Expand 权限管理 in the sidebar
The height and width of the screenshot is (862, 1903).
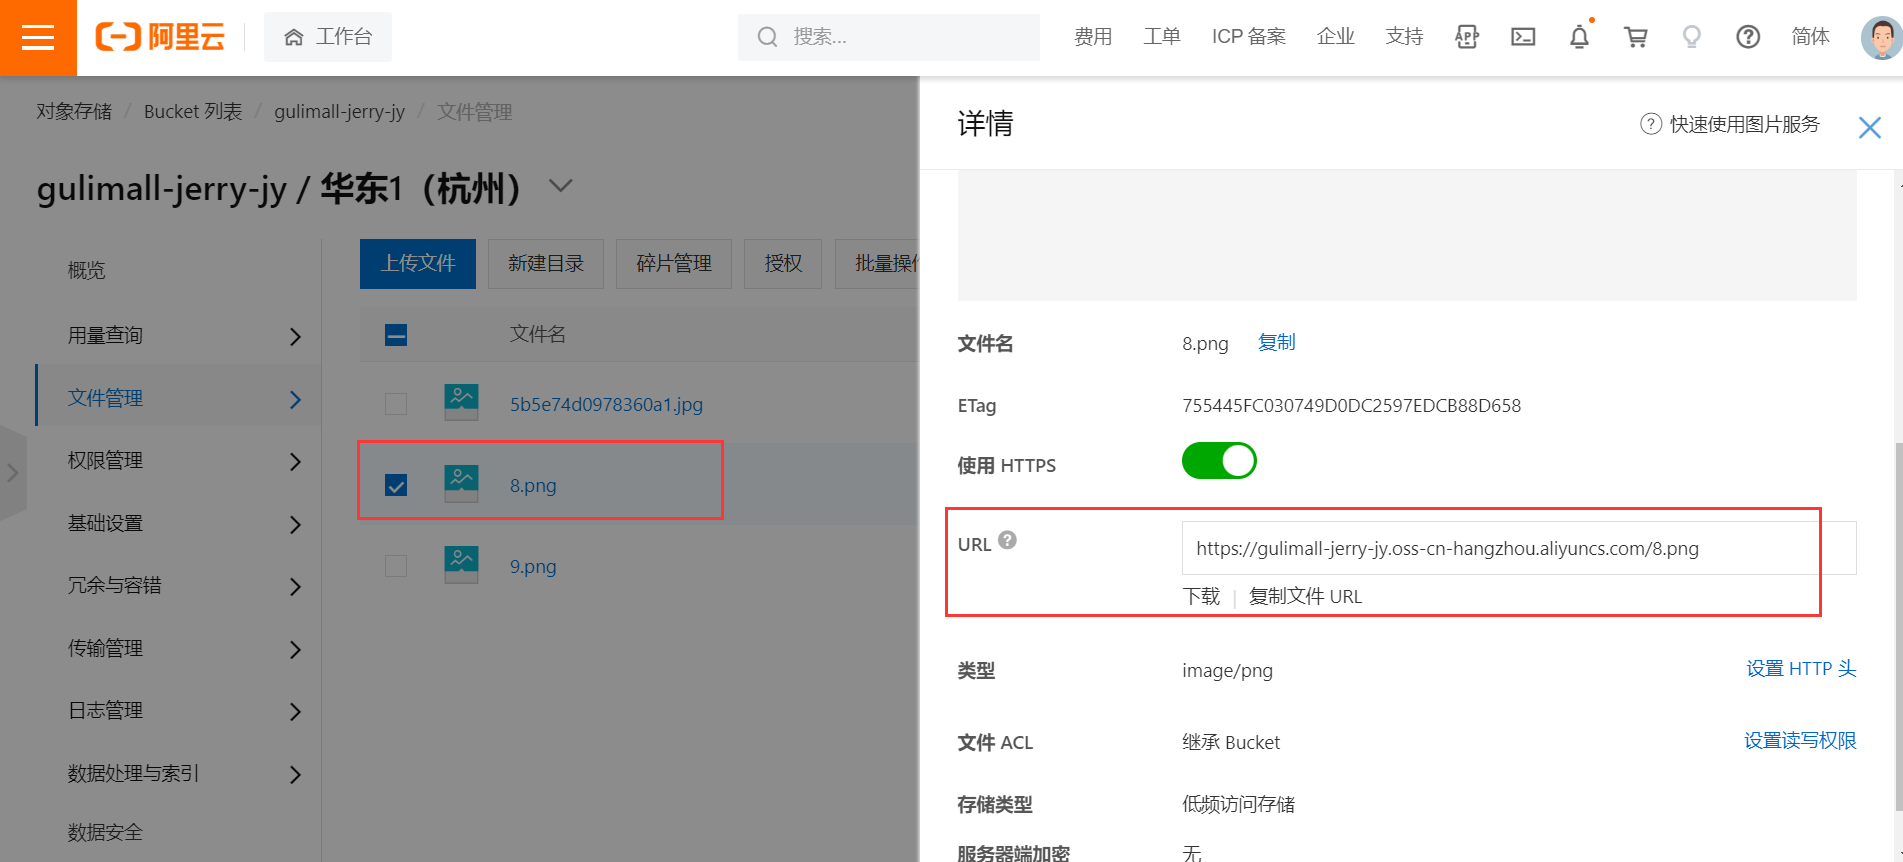click(x=295, y=462)
